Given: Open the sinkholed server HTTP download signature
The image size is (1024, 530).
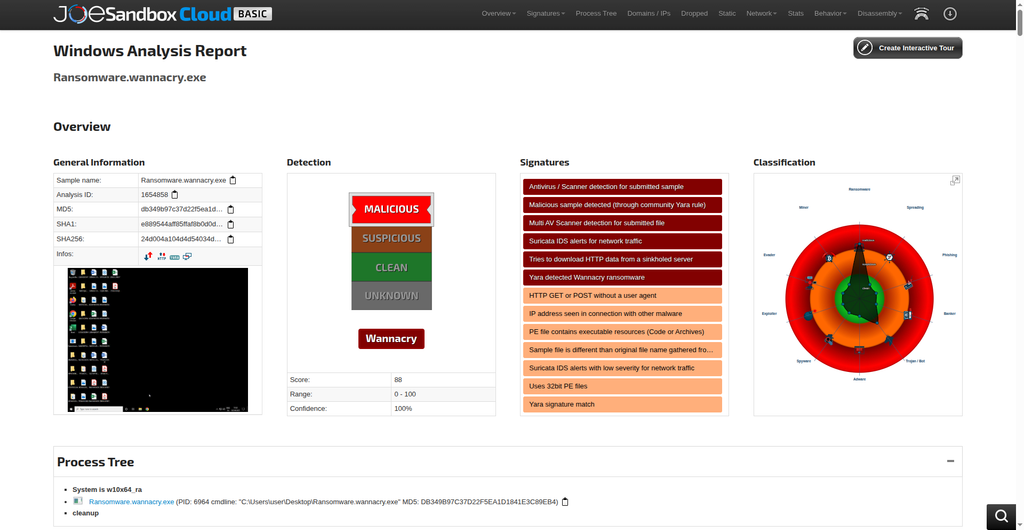Looking at the screenshot, I should pyautogui.click(x=622, y=259).
